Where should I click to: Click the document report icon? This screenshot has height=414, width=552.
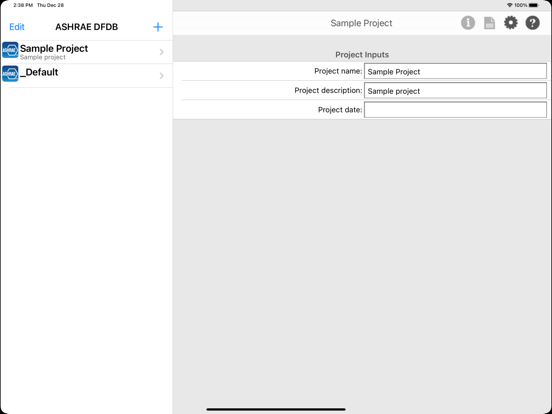(489, 23)
